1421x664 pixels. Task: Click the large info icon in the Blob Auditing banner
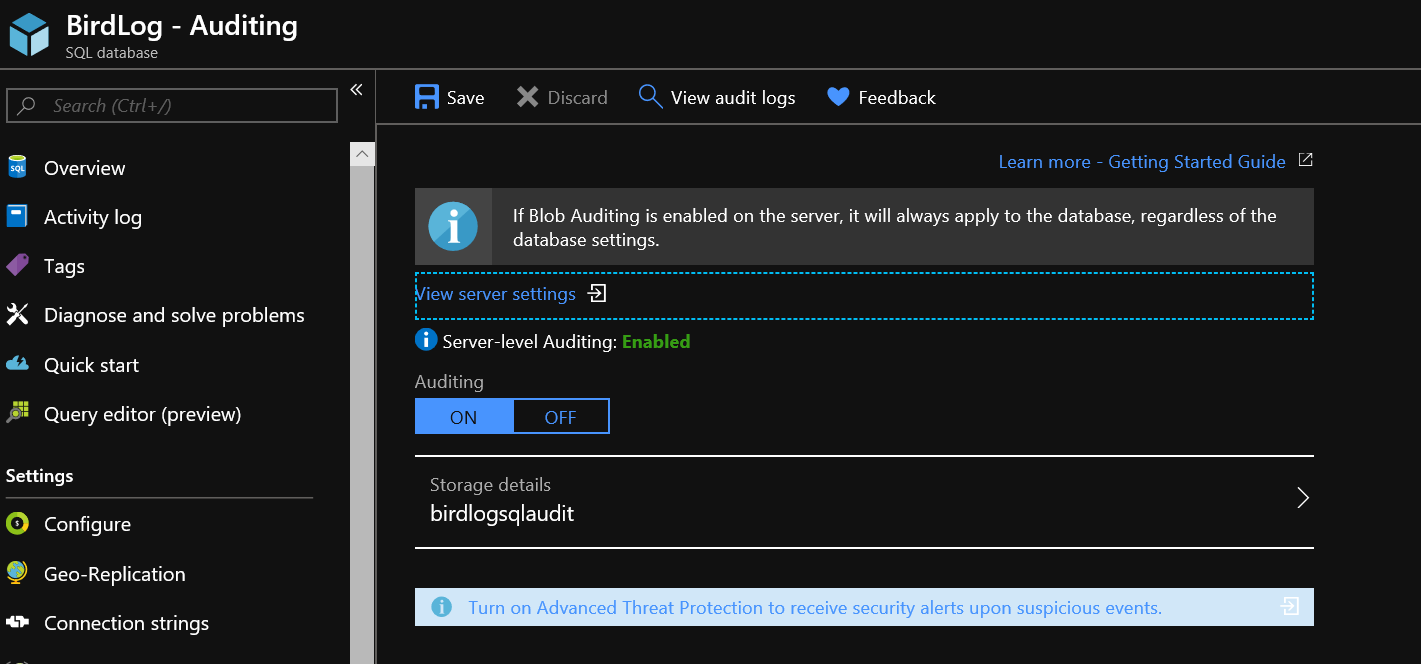pyautogui.click(x=453, y=226)
